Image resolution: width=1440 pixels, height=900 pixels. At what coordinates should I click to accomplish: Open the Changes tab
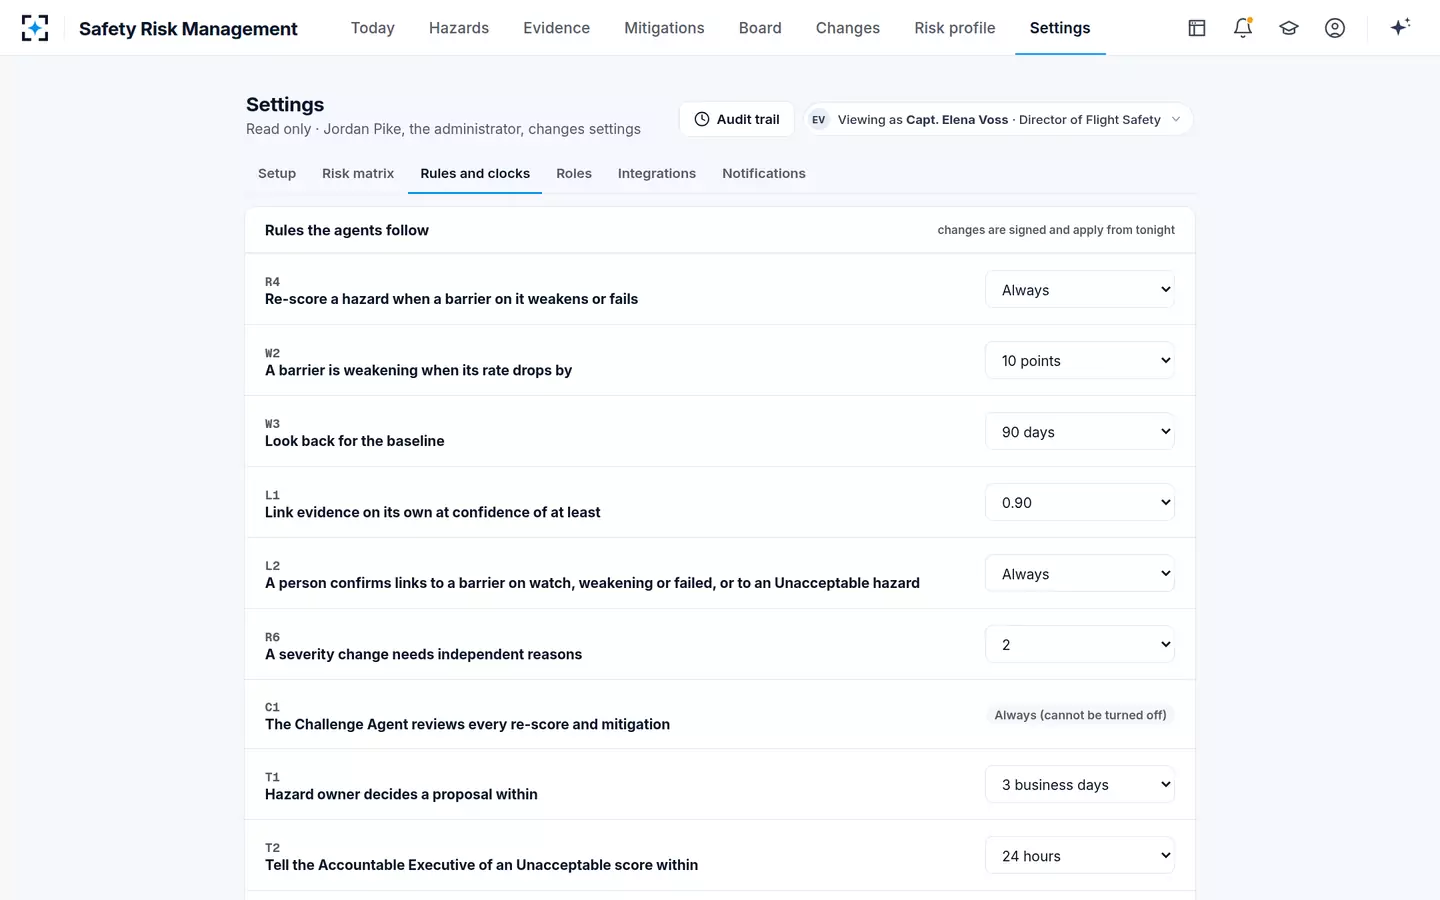coord(848,28)
